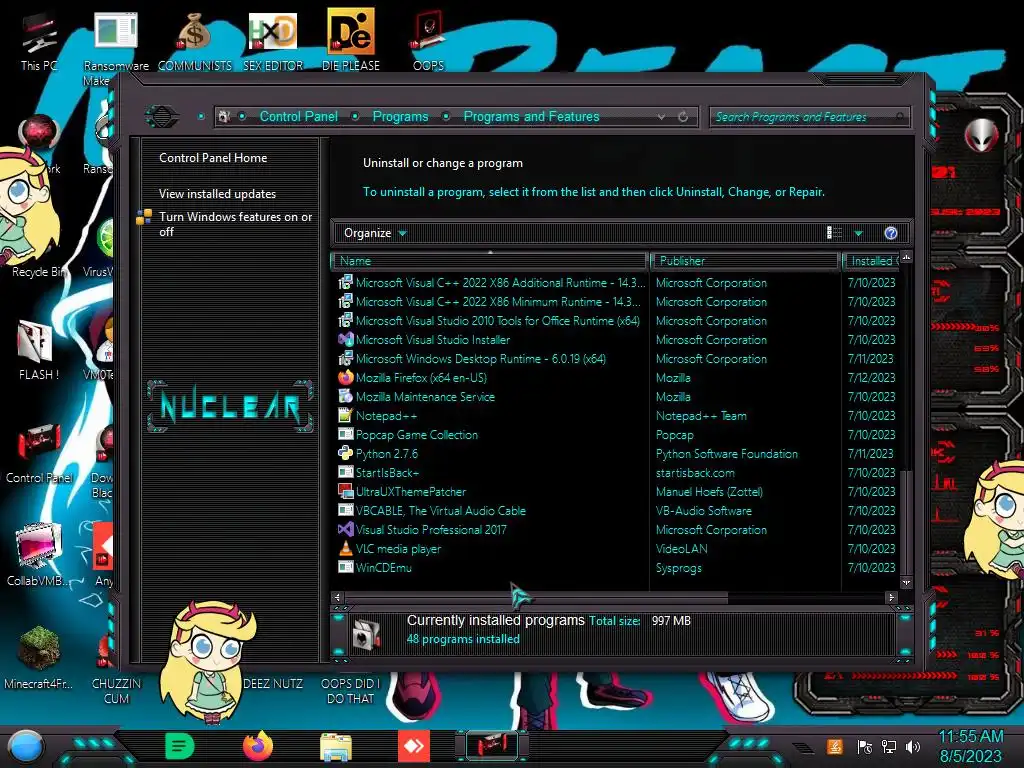Screen dimensions: 1024x768
Task: Click the vertical scrollbar down arrow
Action: pos(906,582)
